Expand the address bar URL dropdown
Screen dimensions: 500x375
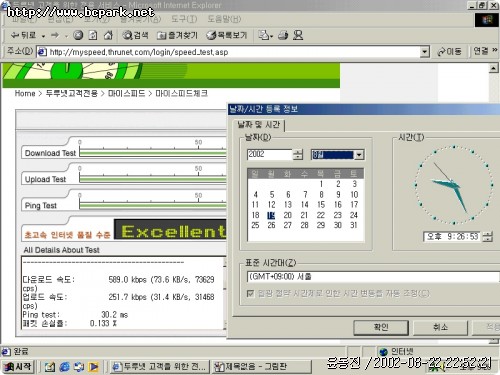(x=424, y=52)
